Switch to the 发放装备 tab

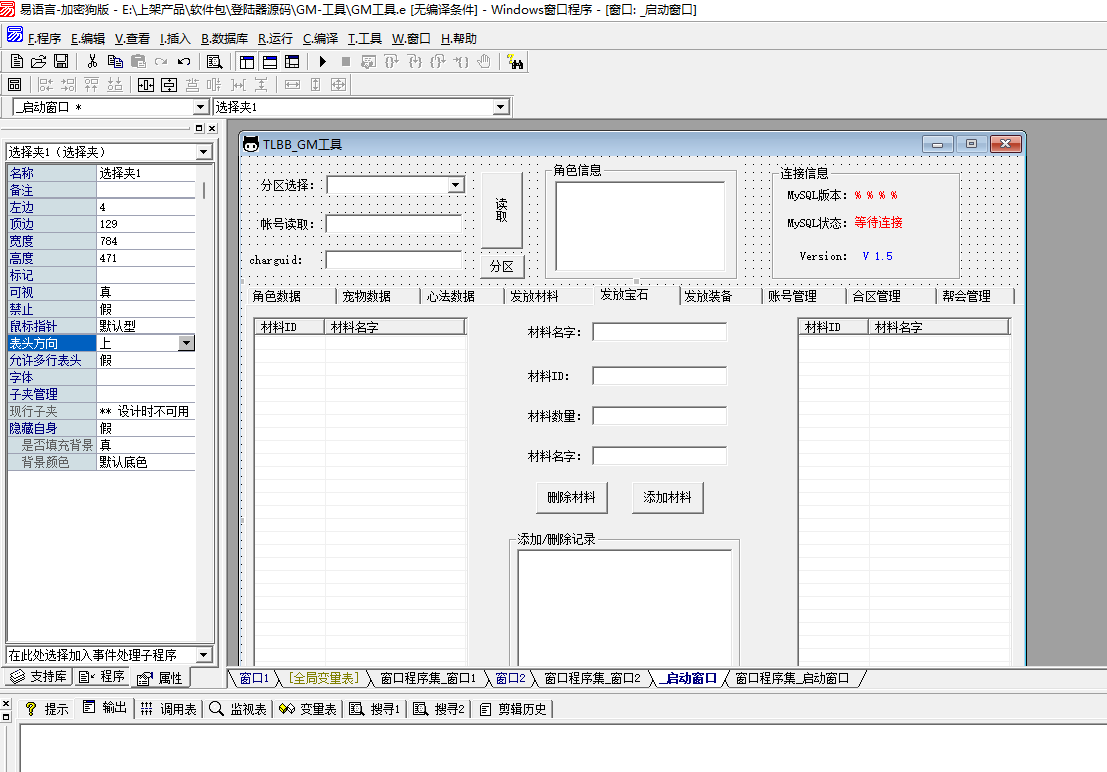tap(708, 296)
